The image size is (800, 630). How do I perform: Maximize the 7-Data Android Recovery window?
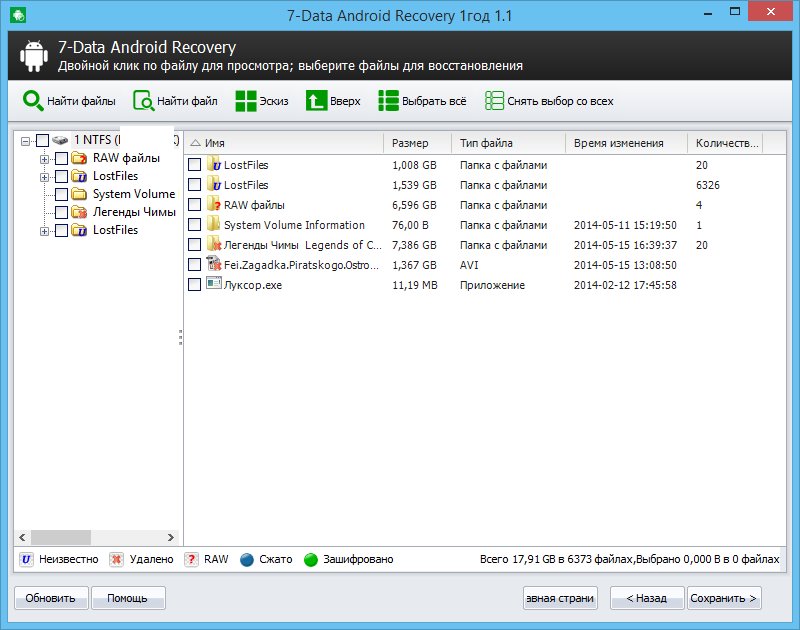(735, 12)
